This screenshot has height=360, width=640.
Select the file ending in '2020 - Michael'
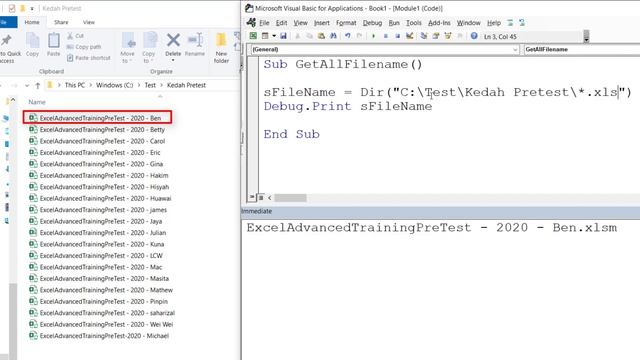pyautogui.click(x=99, y=336)
